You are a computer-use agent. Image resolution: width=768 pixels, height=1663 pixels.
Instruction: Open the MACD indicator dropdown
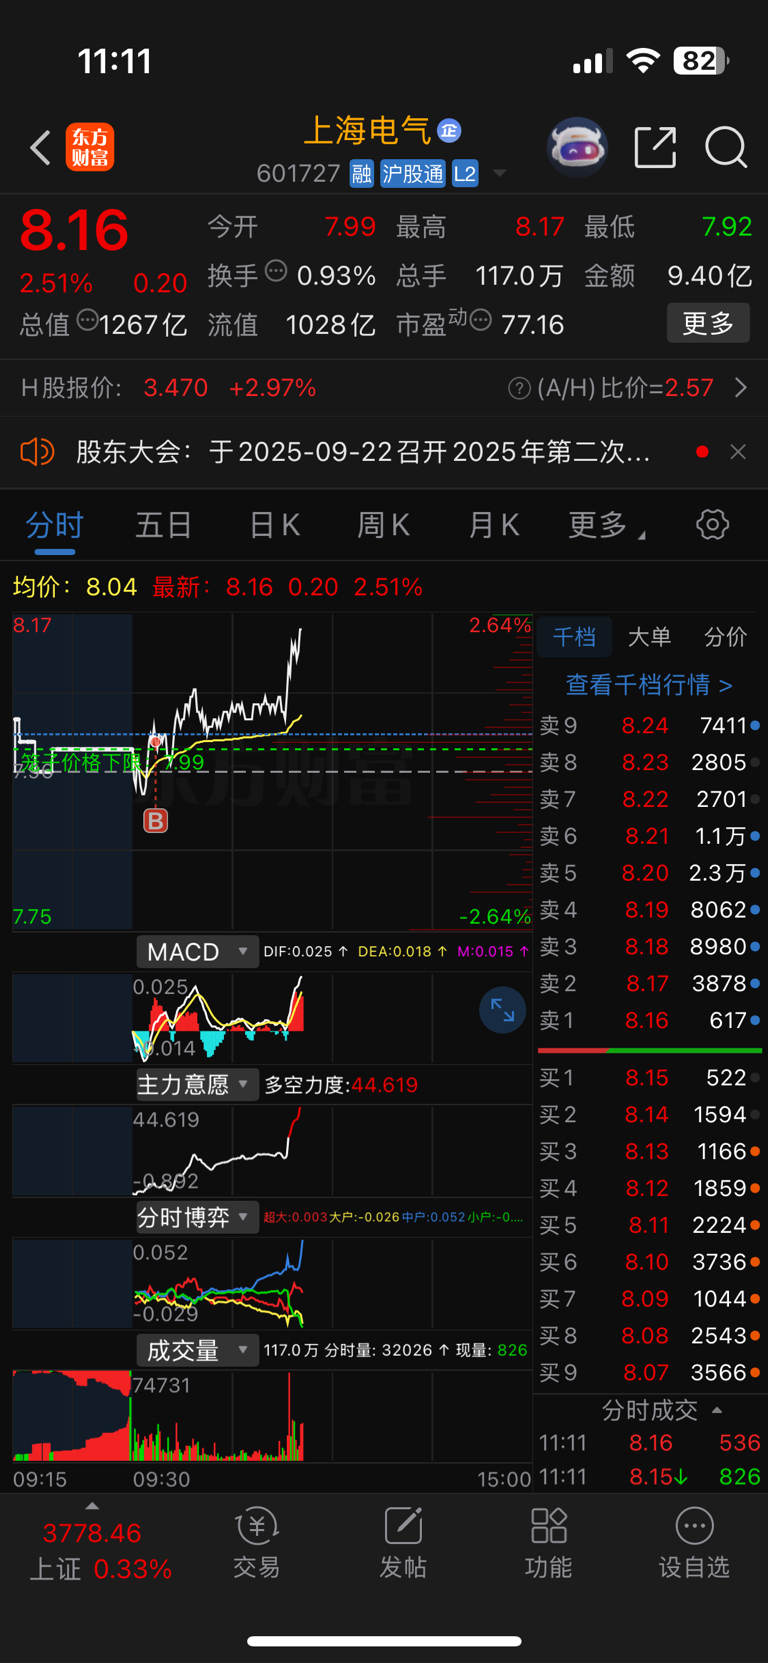(x=197, y=952)
